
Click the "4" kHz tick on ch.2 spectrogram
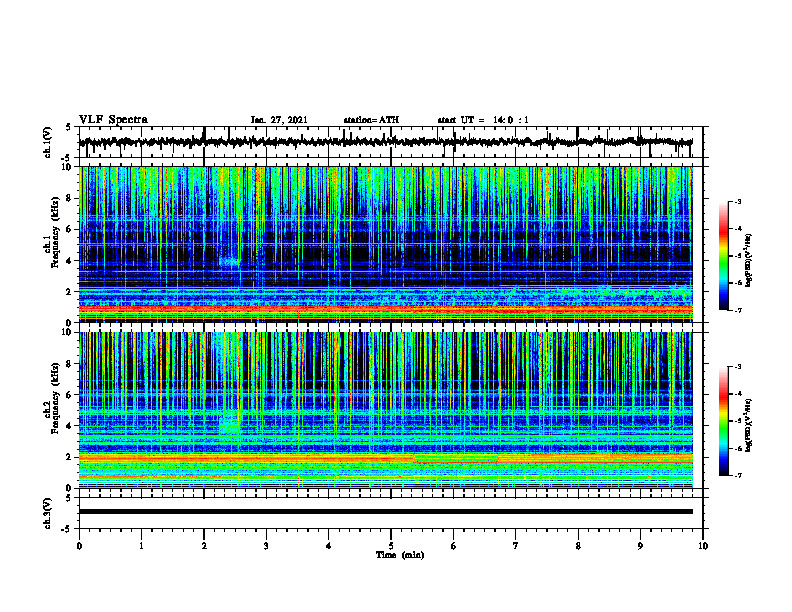pos(70,426)
